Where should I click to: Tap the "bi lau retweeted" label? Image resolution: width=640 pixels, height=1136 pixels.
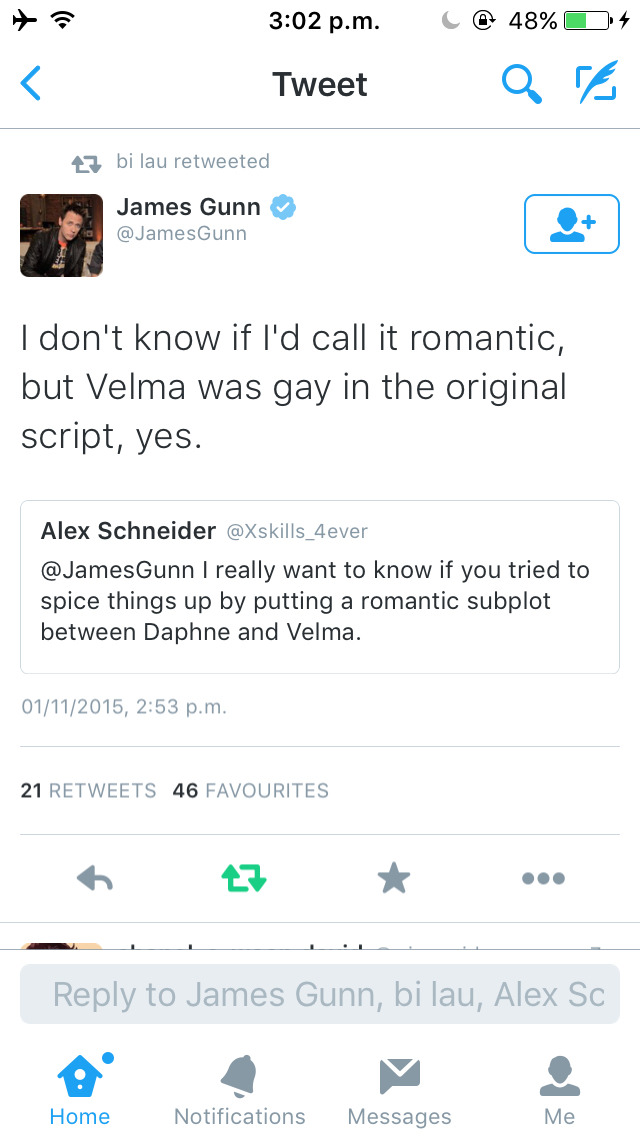[x=186, y=161]
